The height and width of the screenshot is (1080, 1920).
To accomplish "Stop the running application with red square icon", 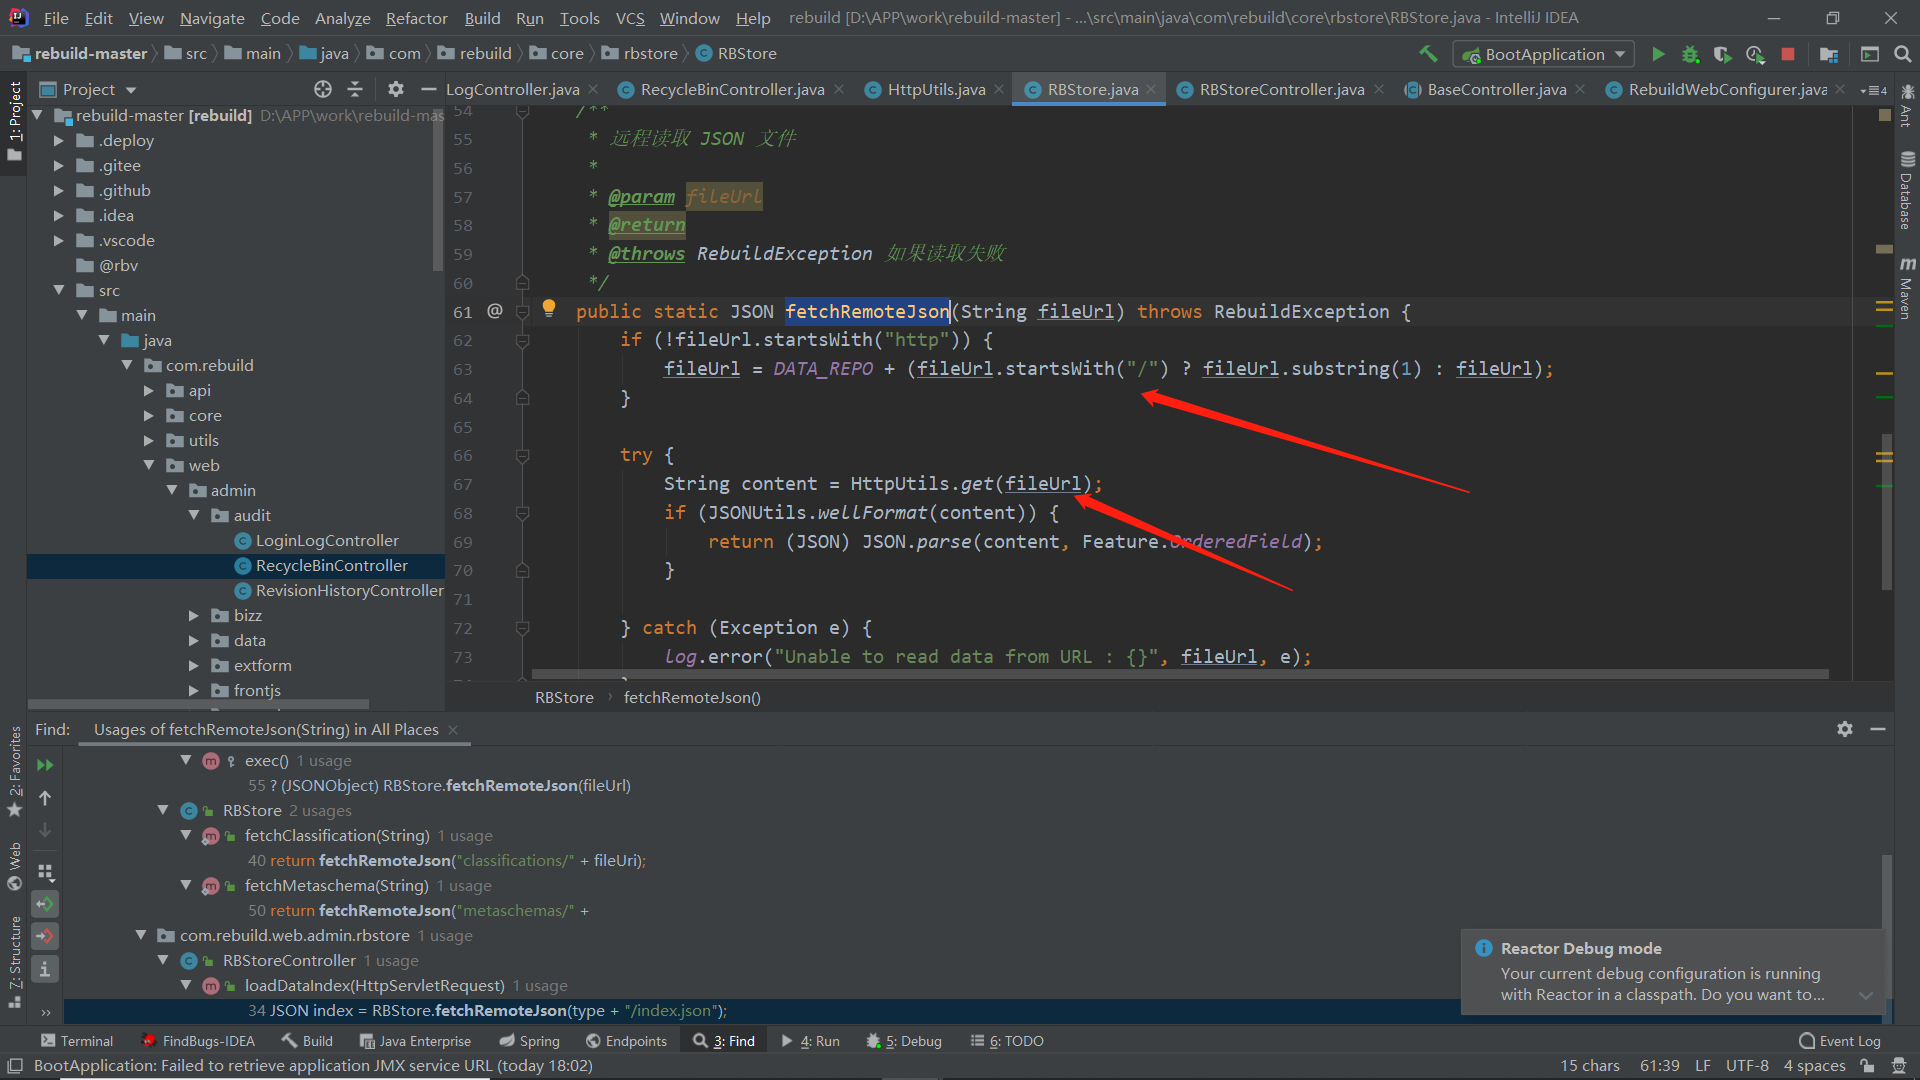I will 1789,54.
